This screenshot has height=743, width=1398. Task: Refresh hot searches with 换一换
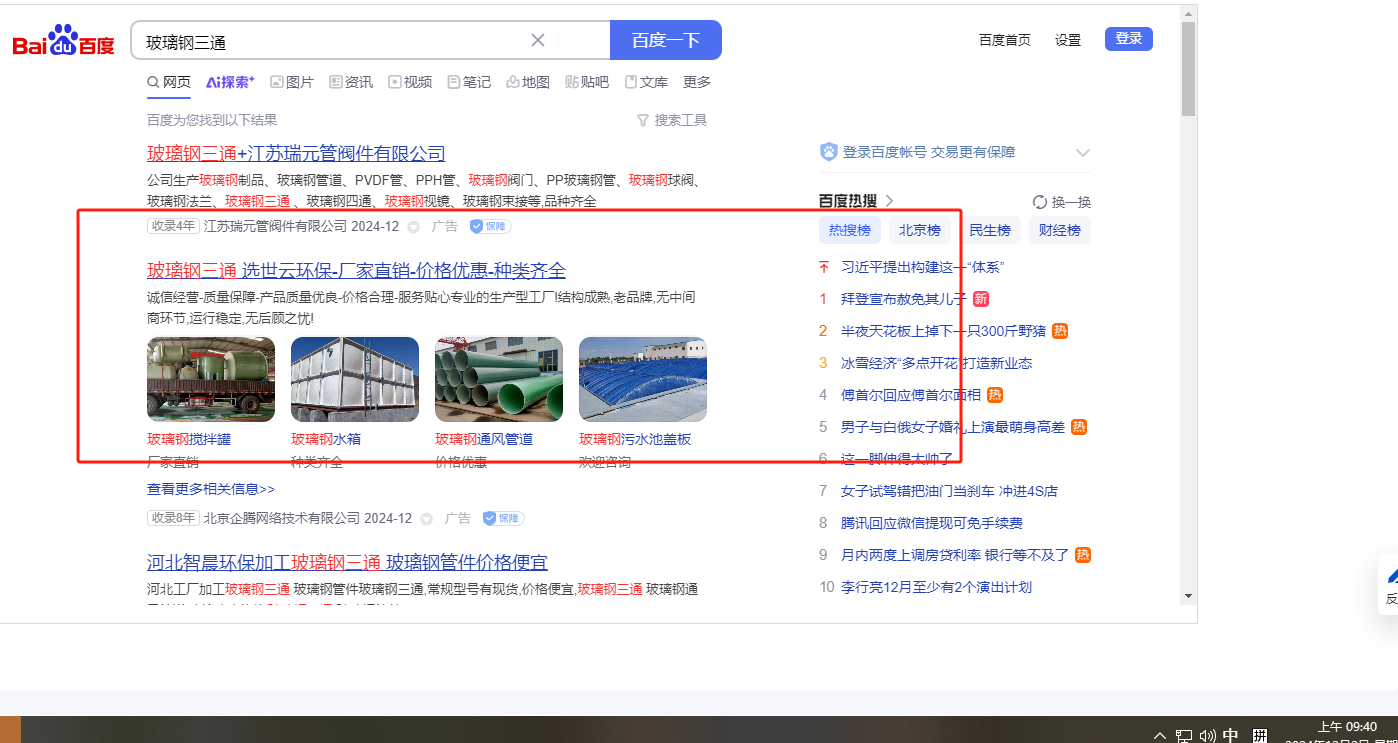point(1061,201)
